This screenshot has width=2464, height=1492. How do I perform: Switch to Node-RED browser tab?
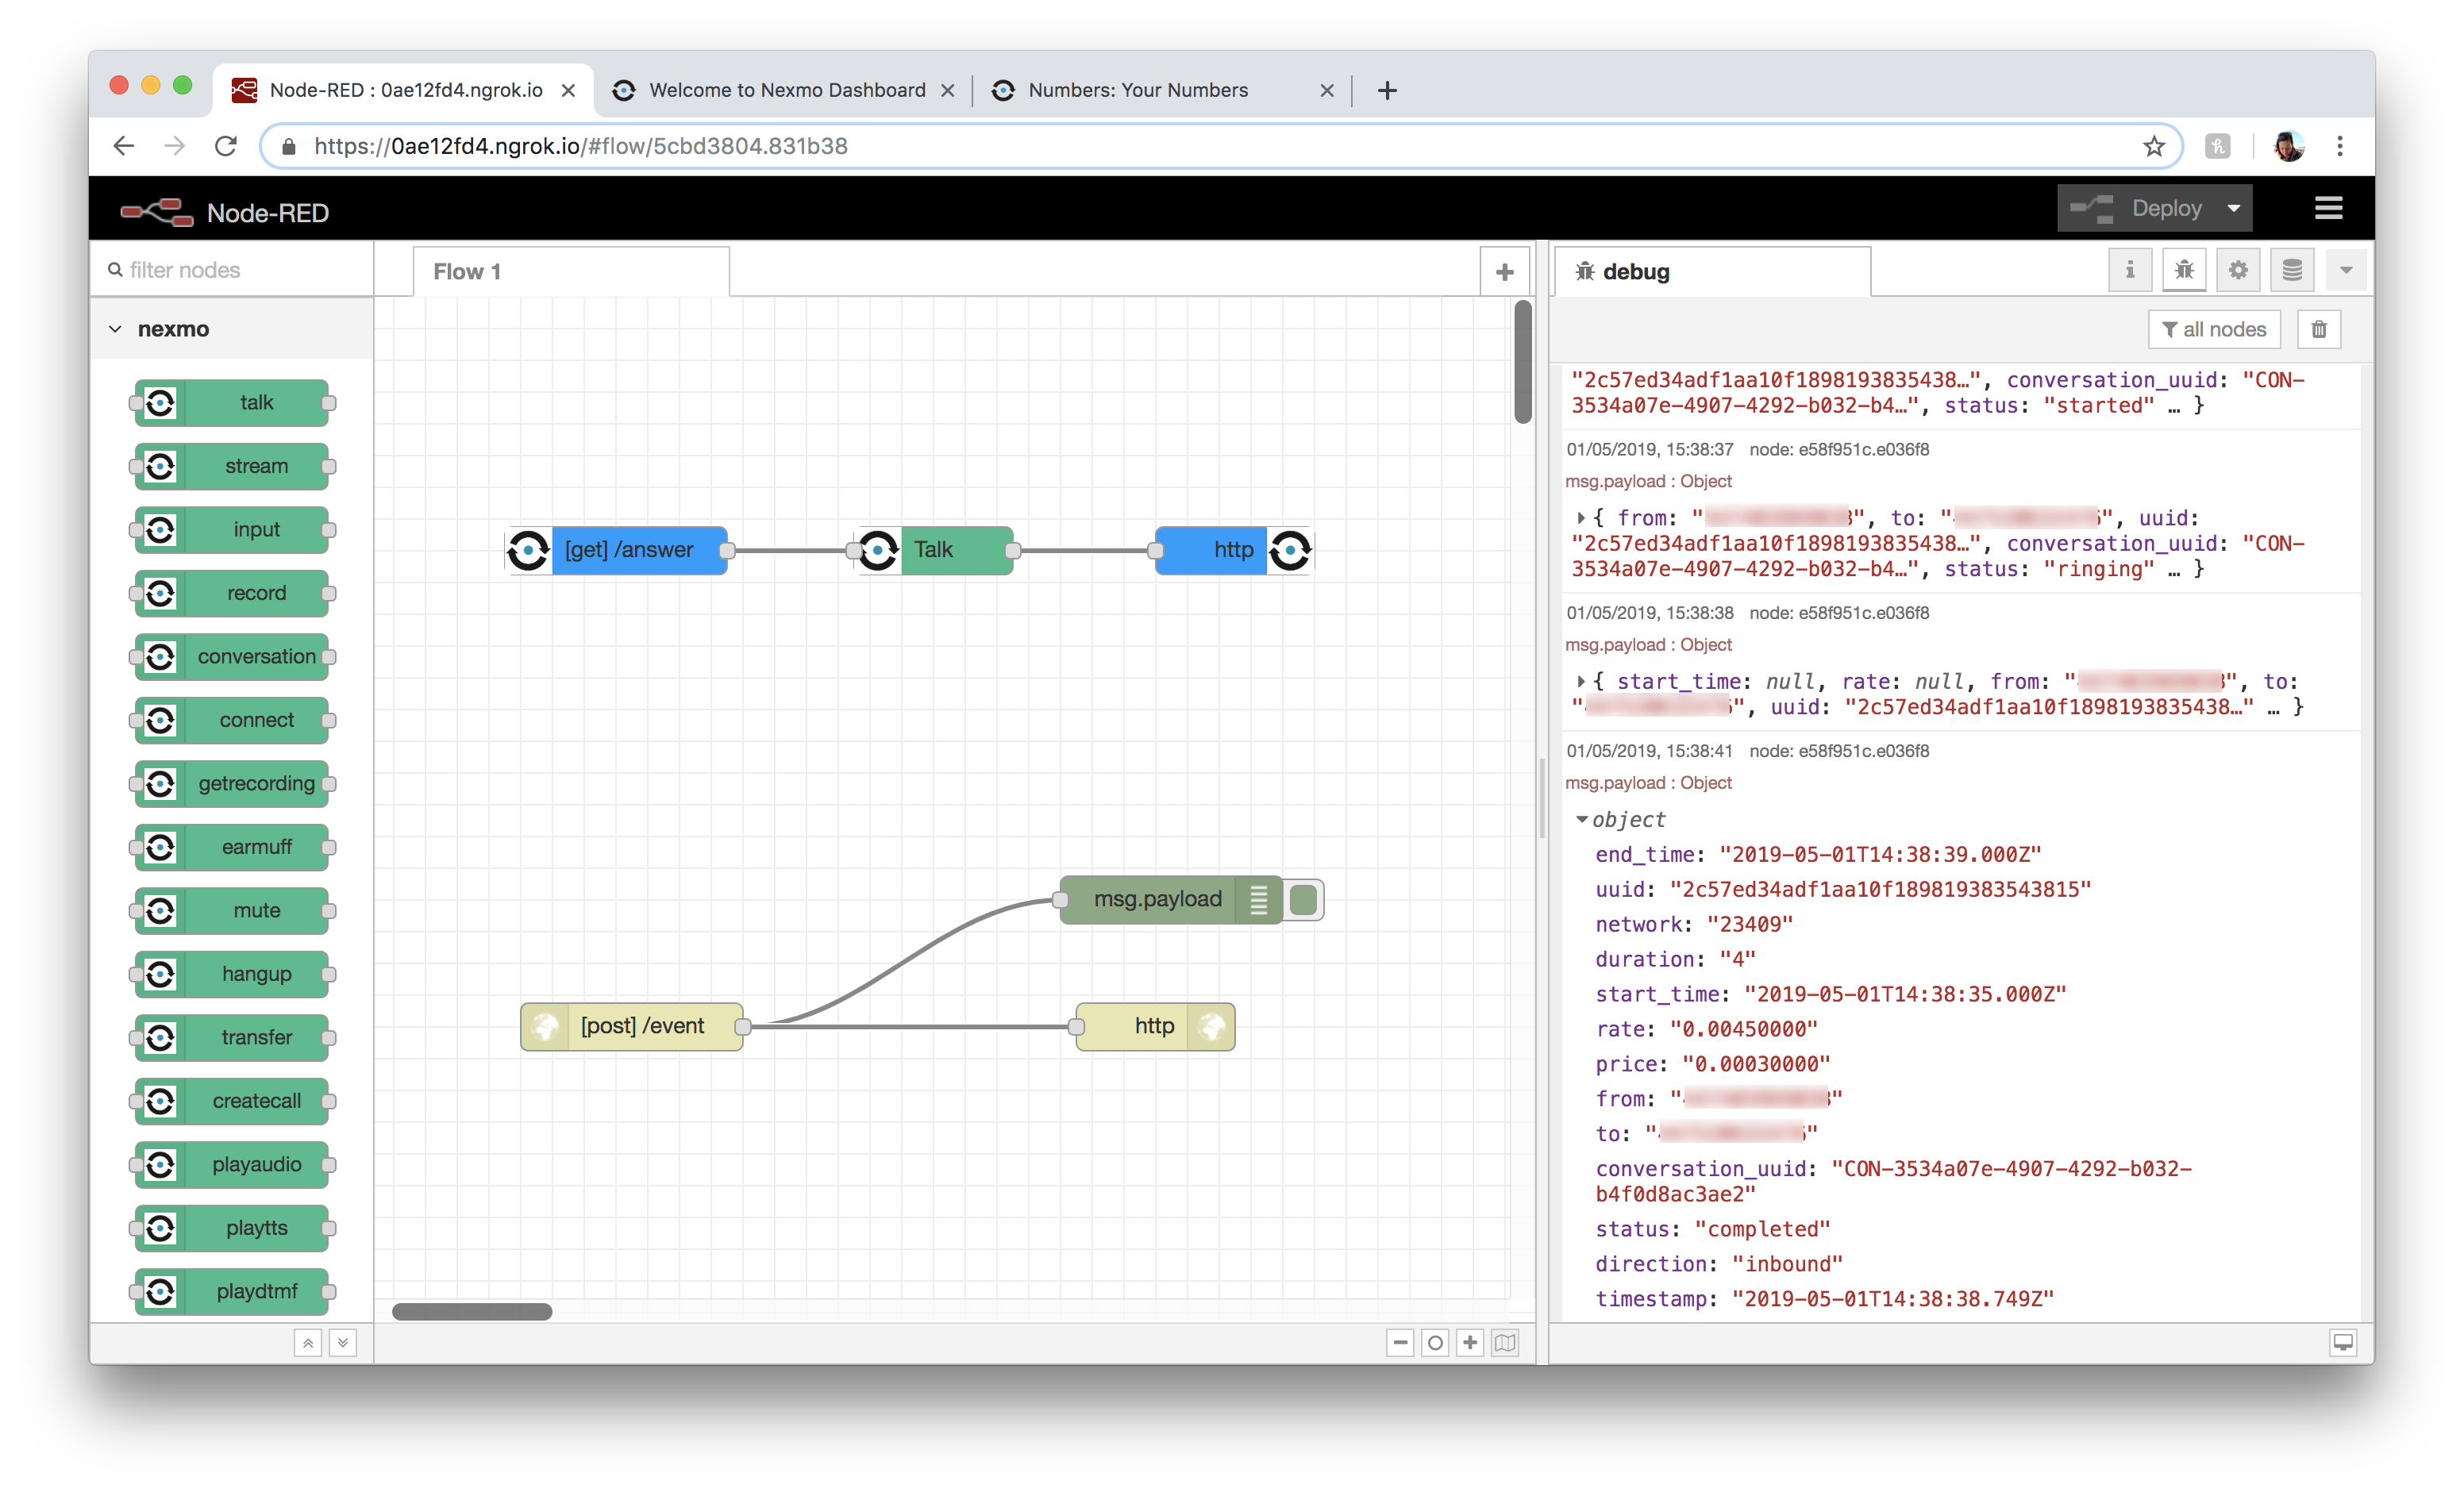tap(403, 90)
